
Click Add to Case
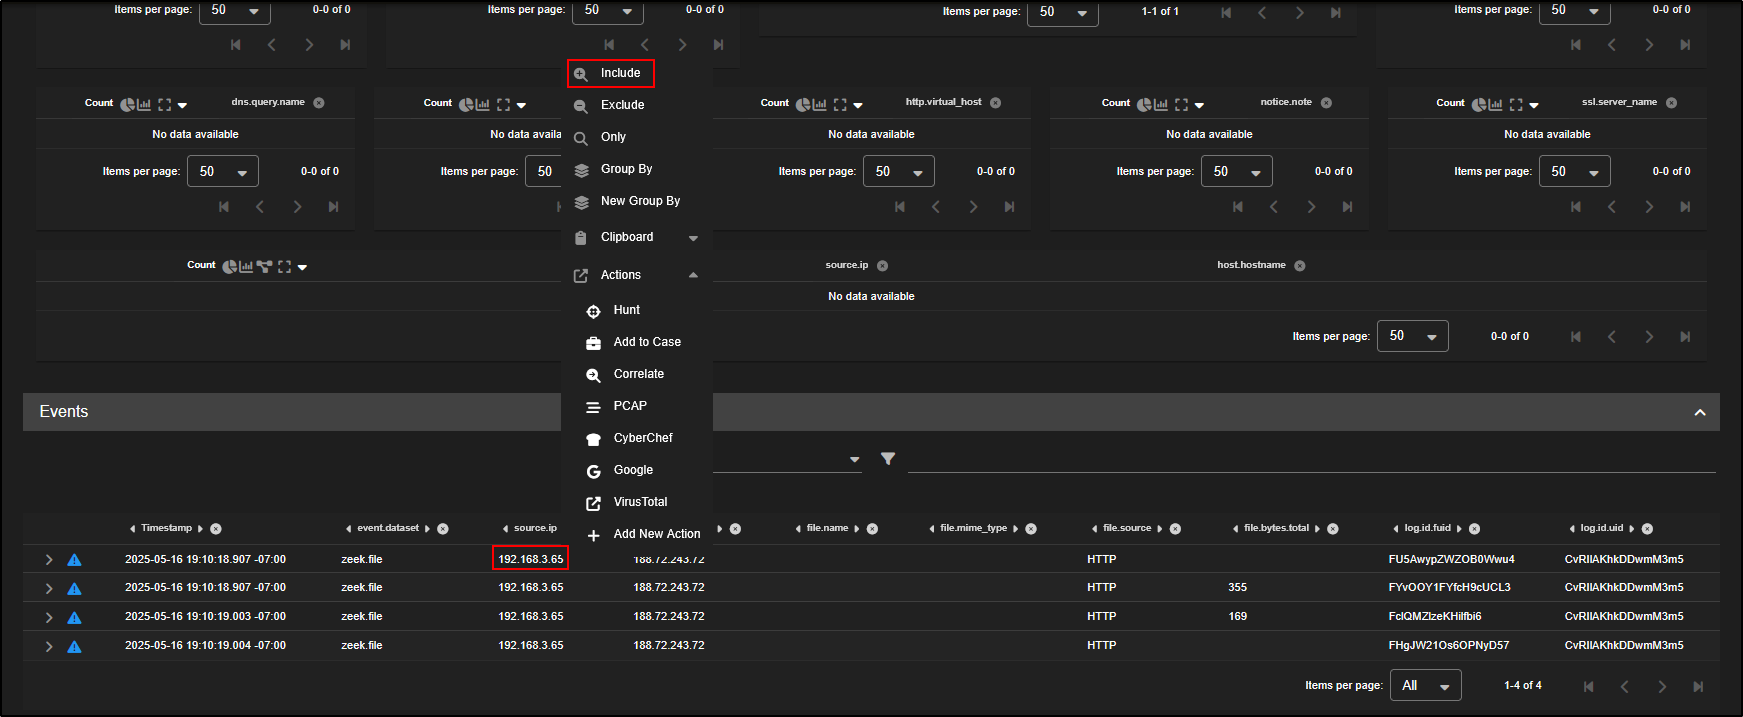point(647,342)
